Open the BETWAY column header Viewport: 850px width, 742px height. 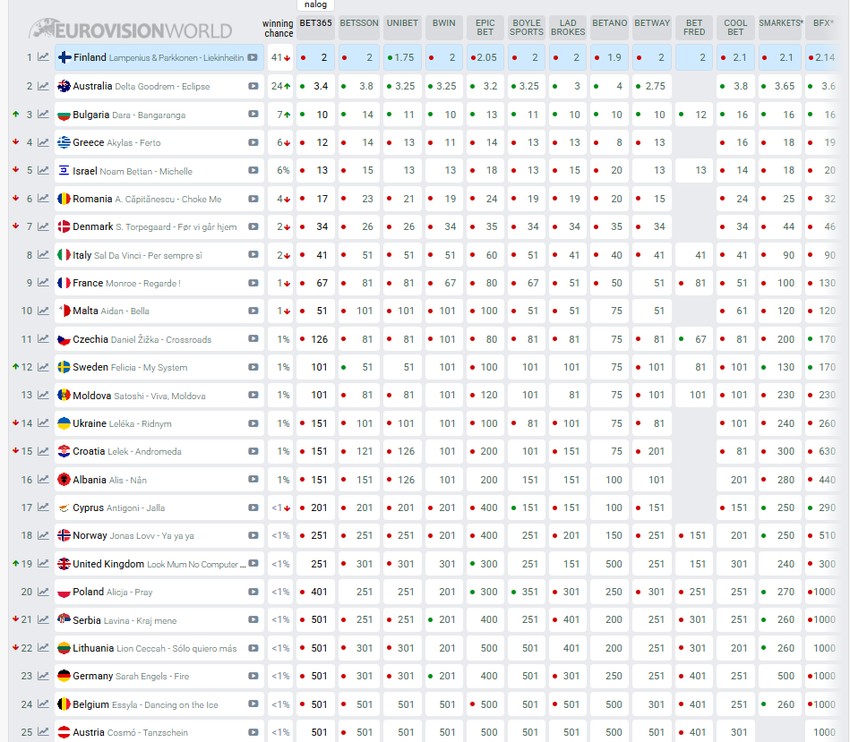[652, 27]
